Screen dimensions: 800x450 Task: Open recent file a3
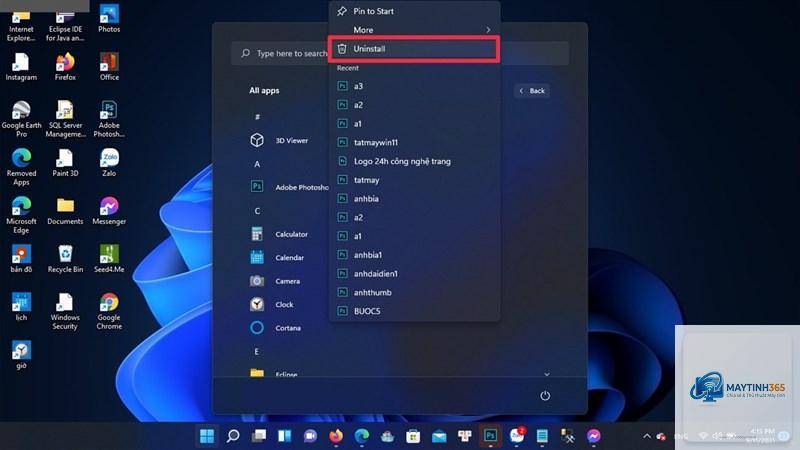414,86
